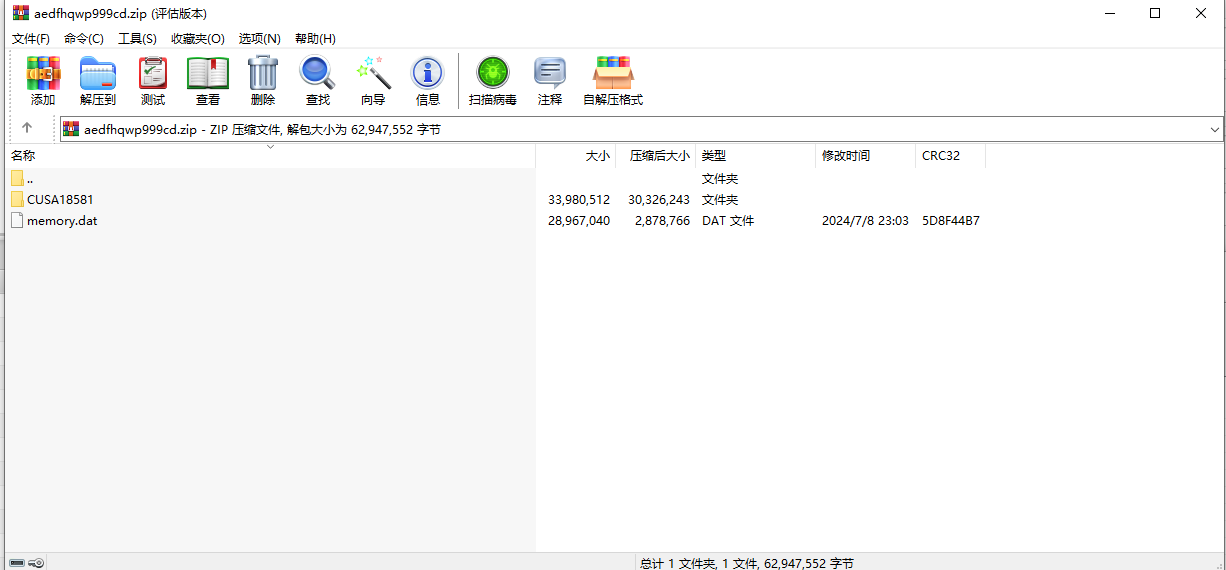Click packed size 2,878,766
This screenshot has height=570, width=1226.
pos(662,221)
